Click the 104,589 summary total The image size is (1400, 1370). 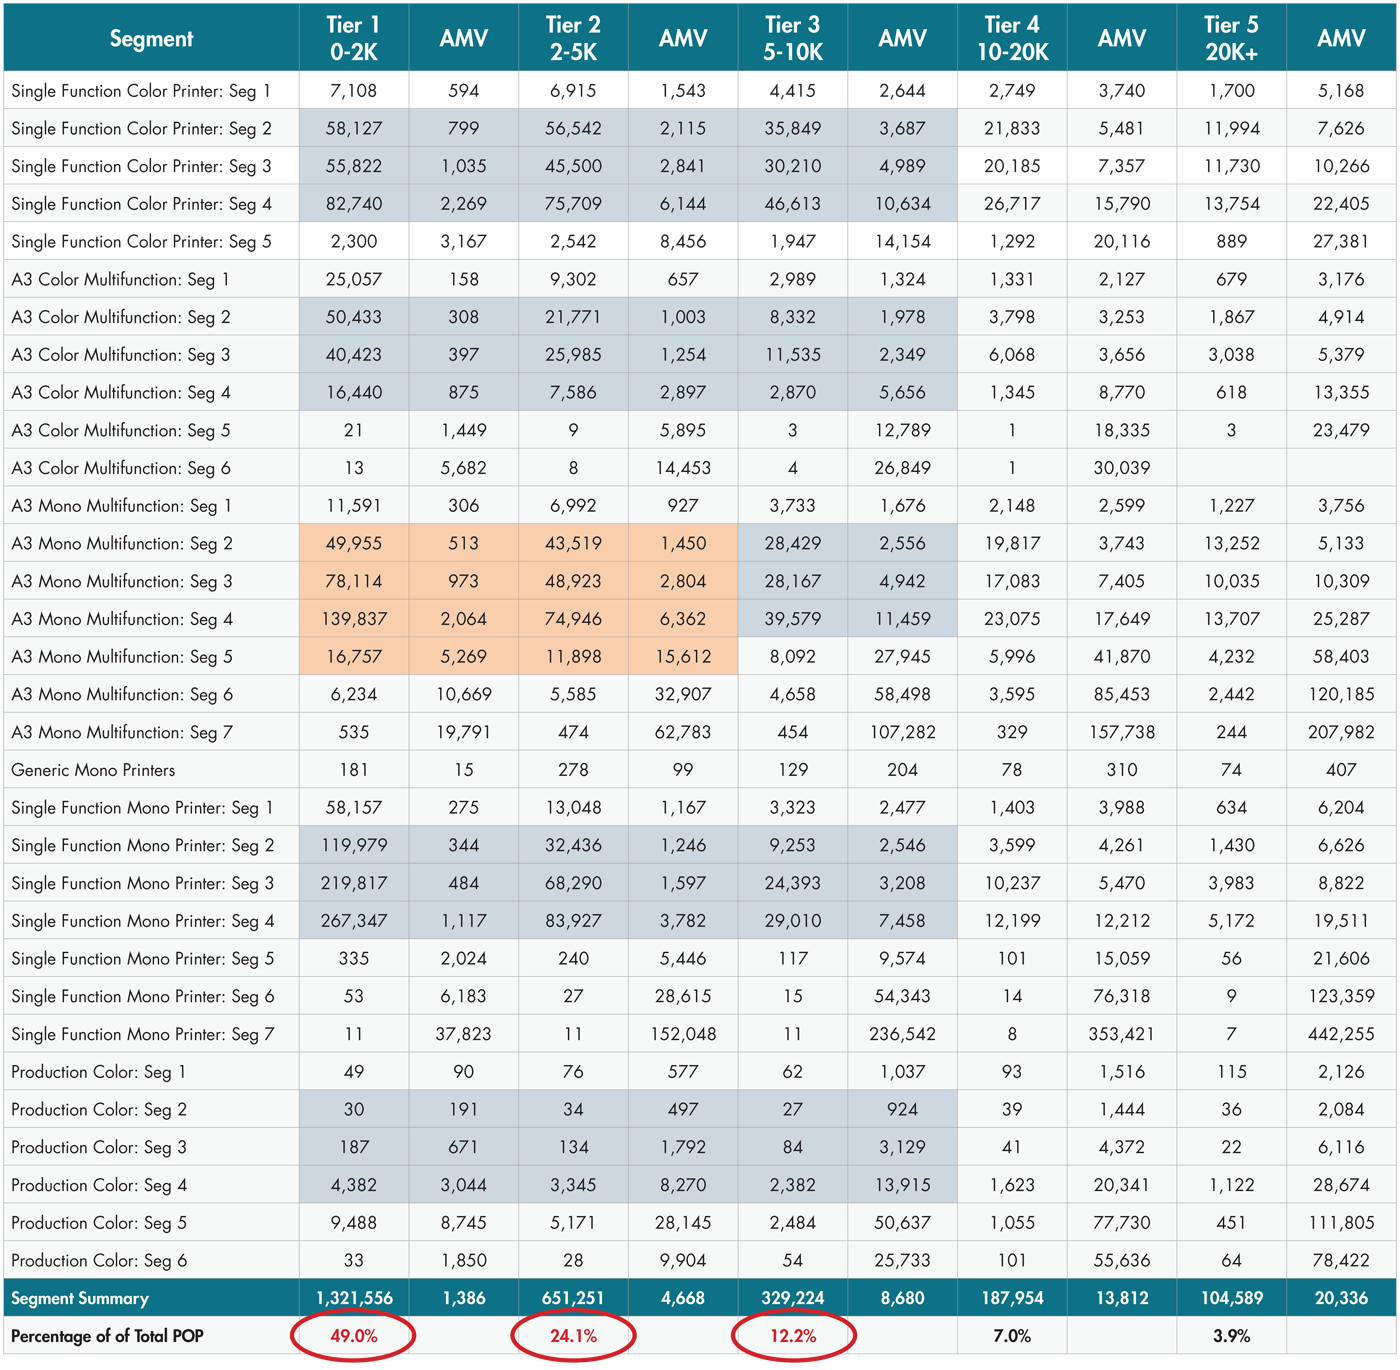[x=1231, y=1299]
